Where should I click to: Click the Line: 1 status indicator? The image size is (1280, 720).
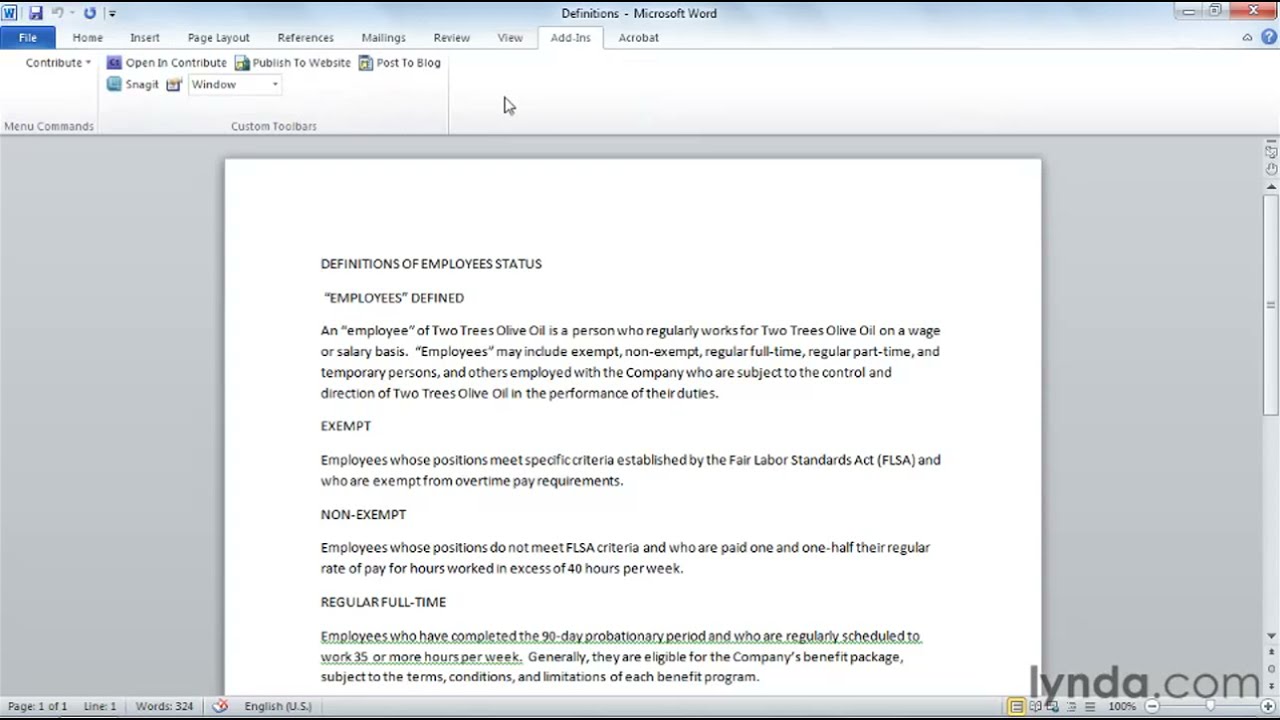[x=100, y=706]
